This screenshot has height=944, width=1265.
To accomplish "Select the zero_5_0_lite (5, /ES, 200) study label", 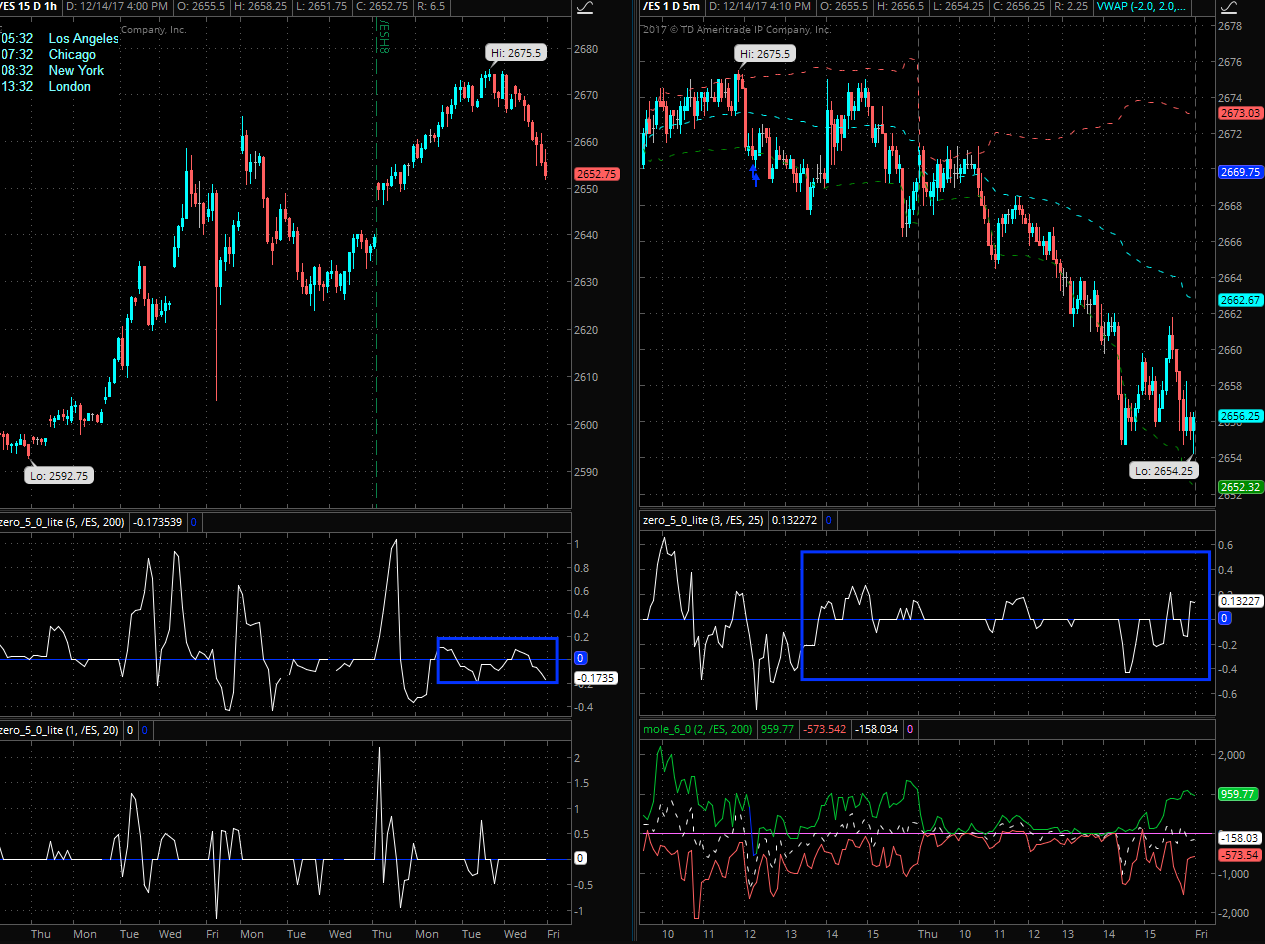I will pos(58,521).
